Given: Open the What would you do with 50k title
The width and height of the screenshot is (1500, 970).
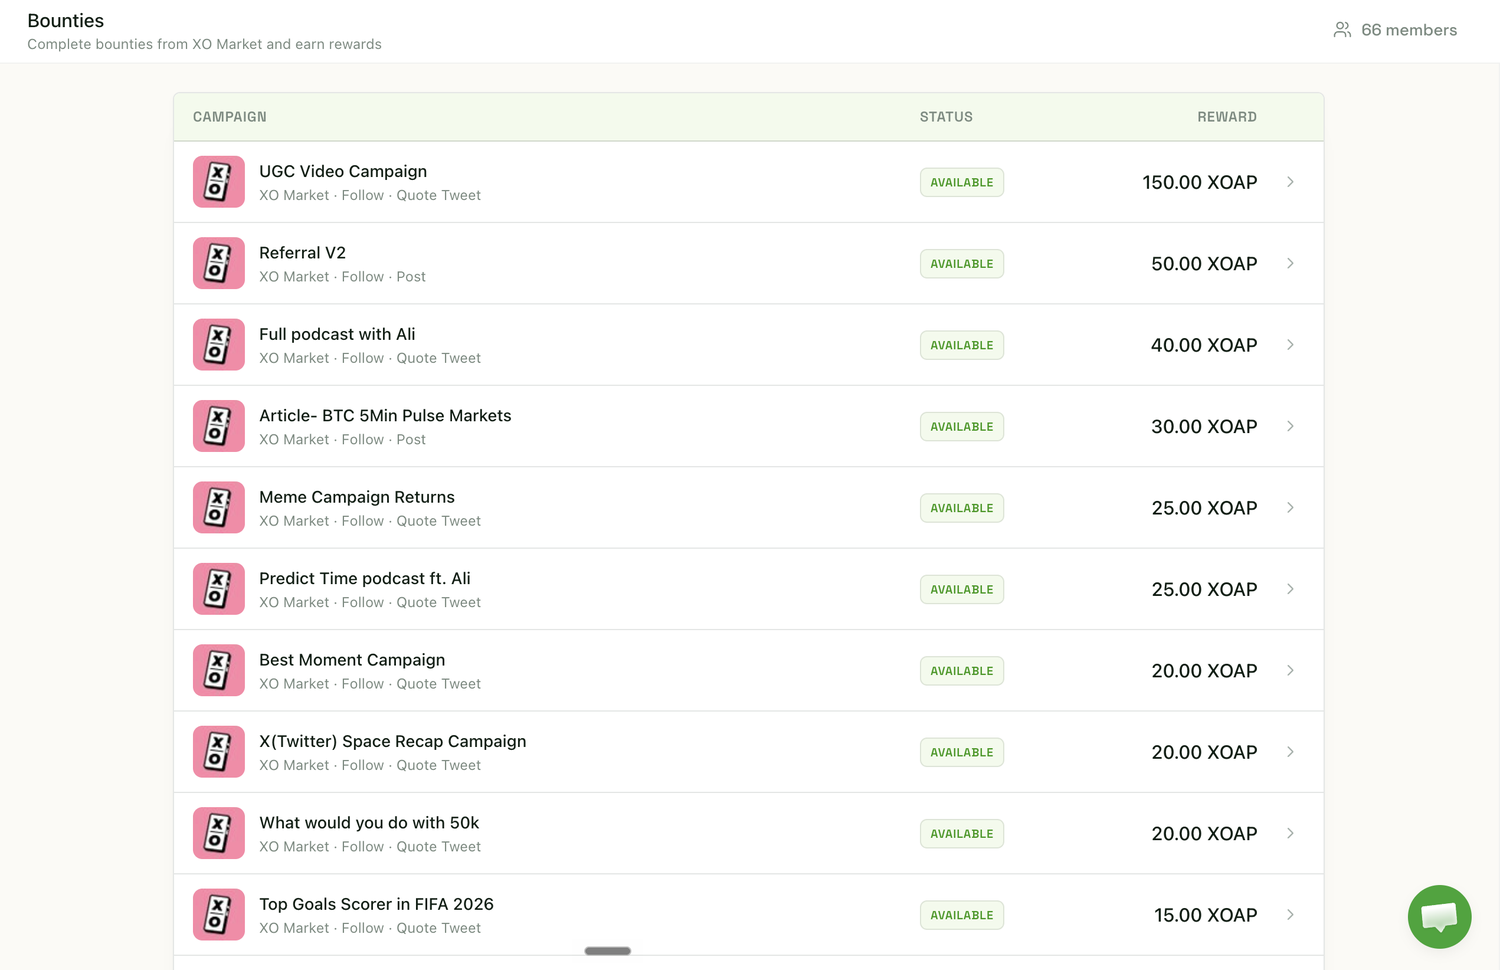Looking at the screenshot, I should [369, 823].
